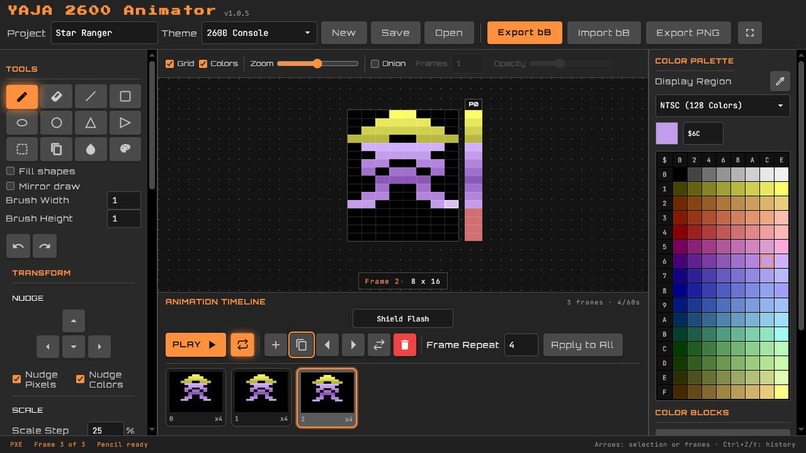806x453 pixels.
Task: Click the Export bB button
Action: pos(524,33)
